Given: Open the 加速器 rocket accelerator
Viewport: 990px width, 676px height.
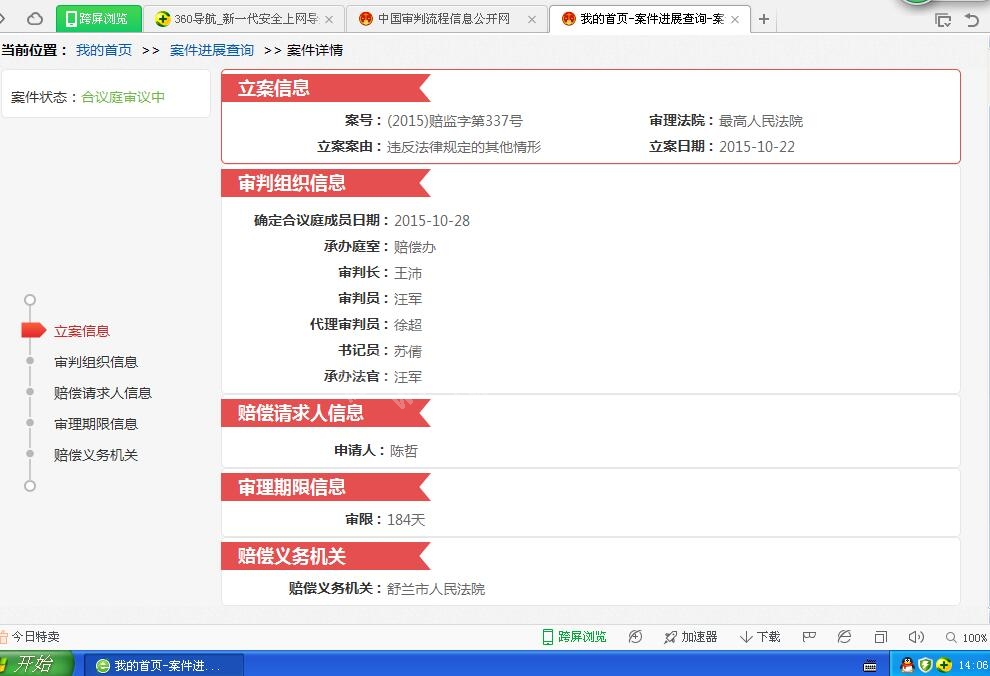Looking at the screenshot, I should click(x=691, y=637).
